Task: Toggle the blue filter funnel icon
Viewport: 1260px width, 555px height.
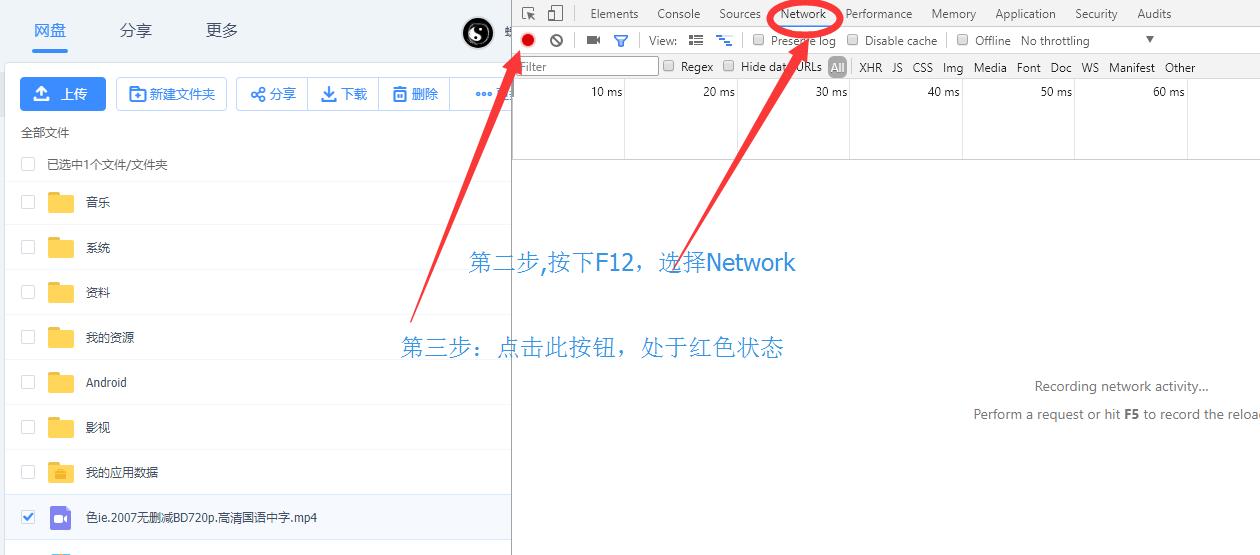Action: click(x=621, y=41)
